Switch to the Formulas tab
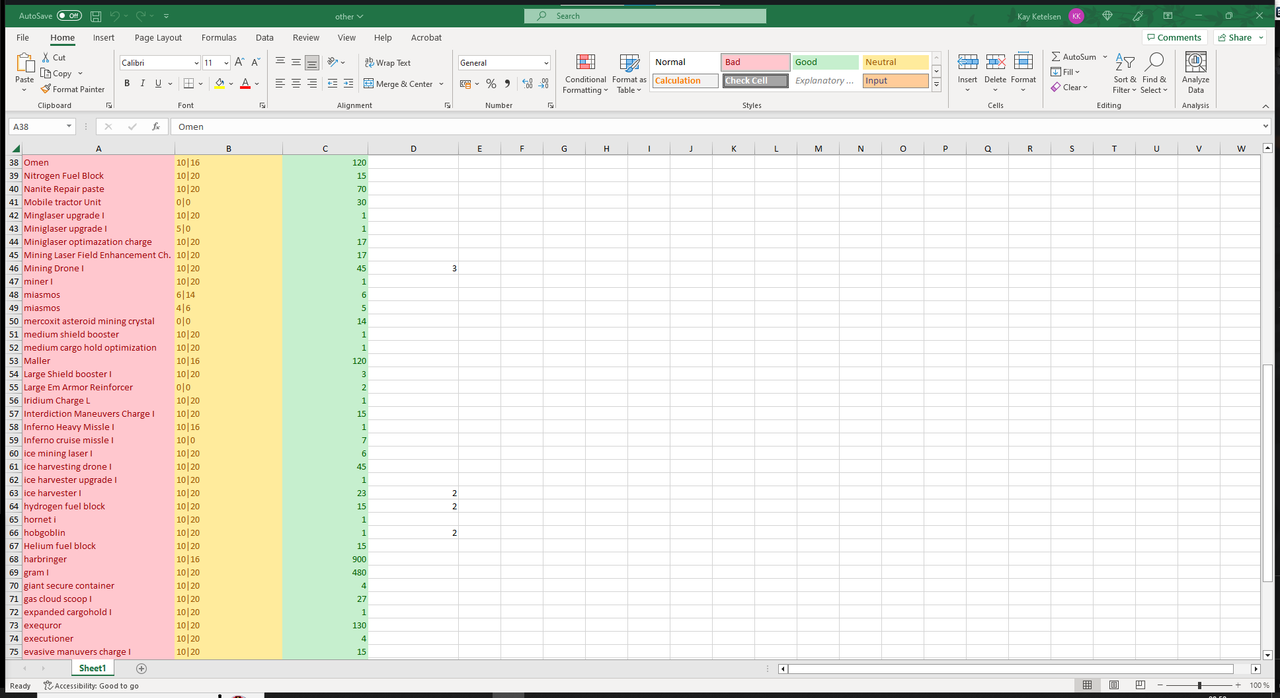The width and height of the screenshot is (1280, 698). point(219,38)
